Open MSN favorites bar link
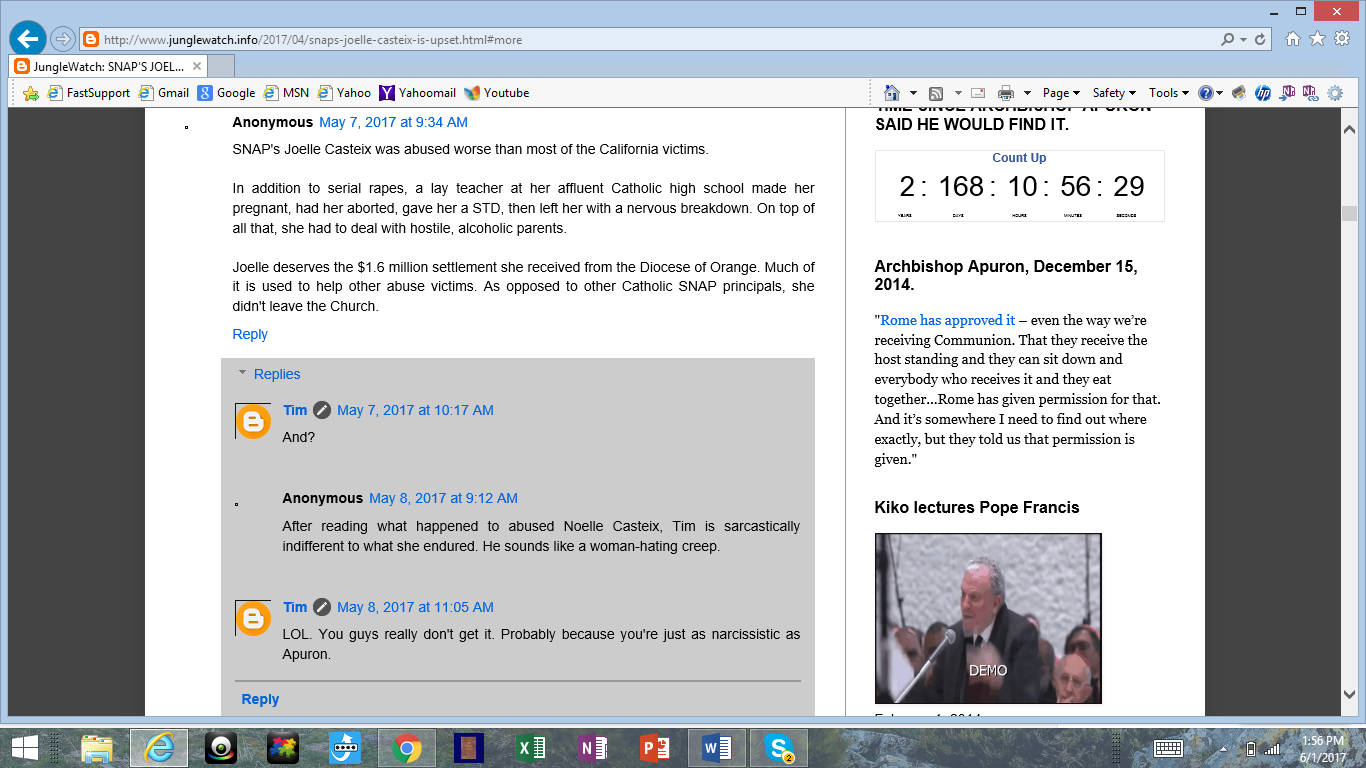The width and height of the screenshot is (1366, 768). point(286,93)
